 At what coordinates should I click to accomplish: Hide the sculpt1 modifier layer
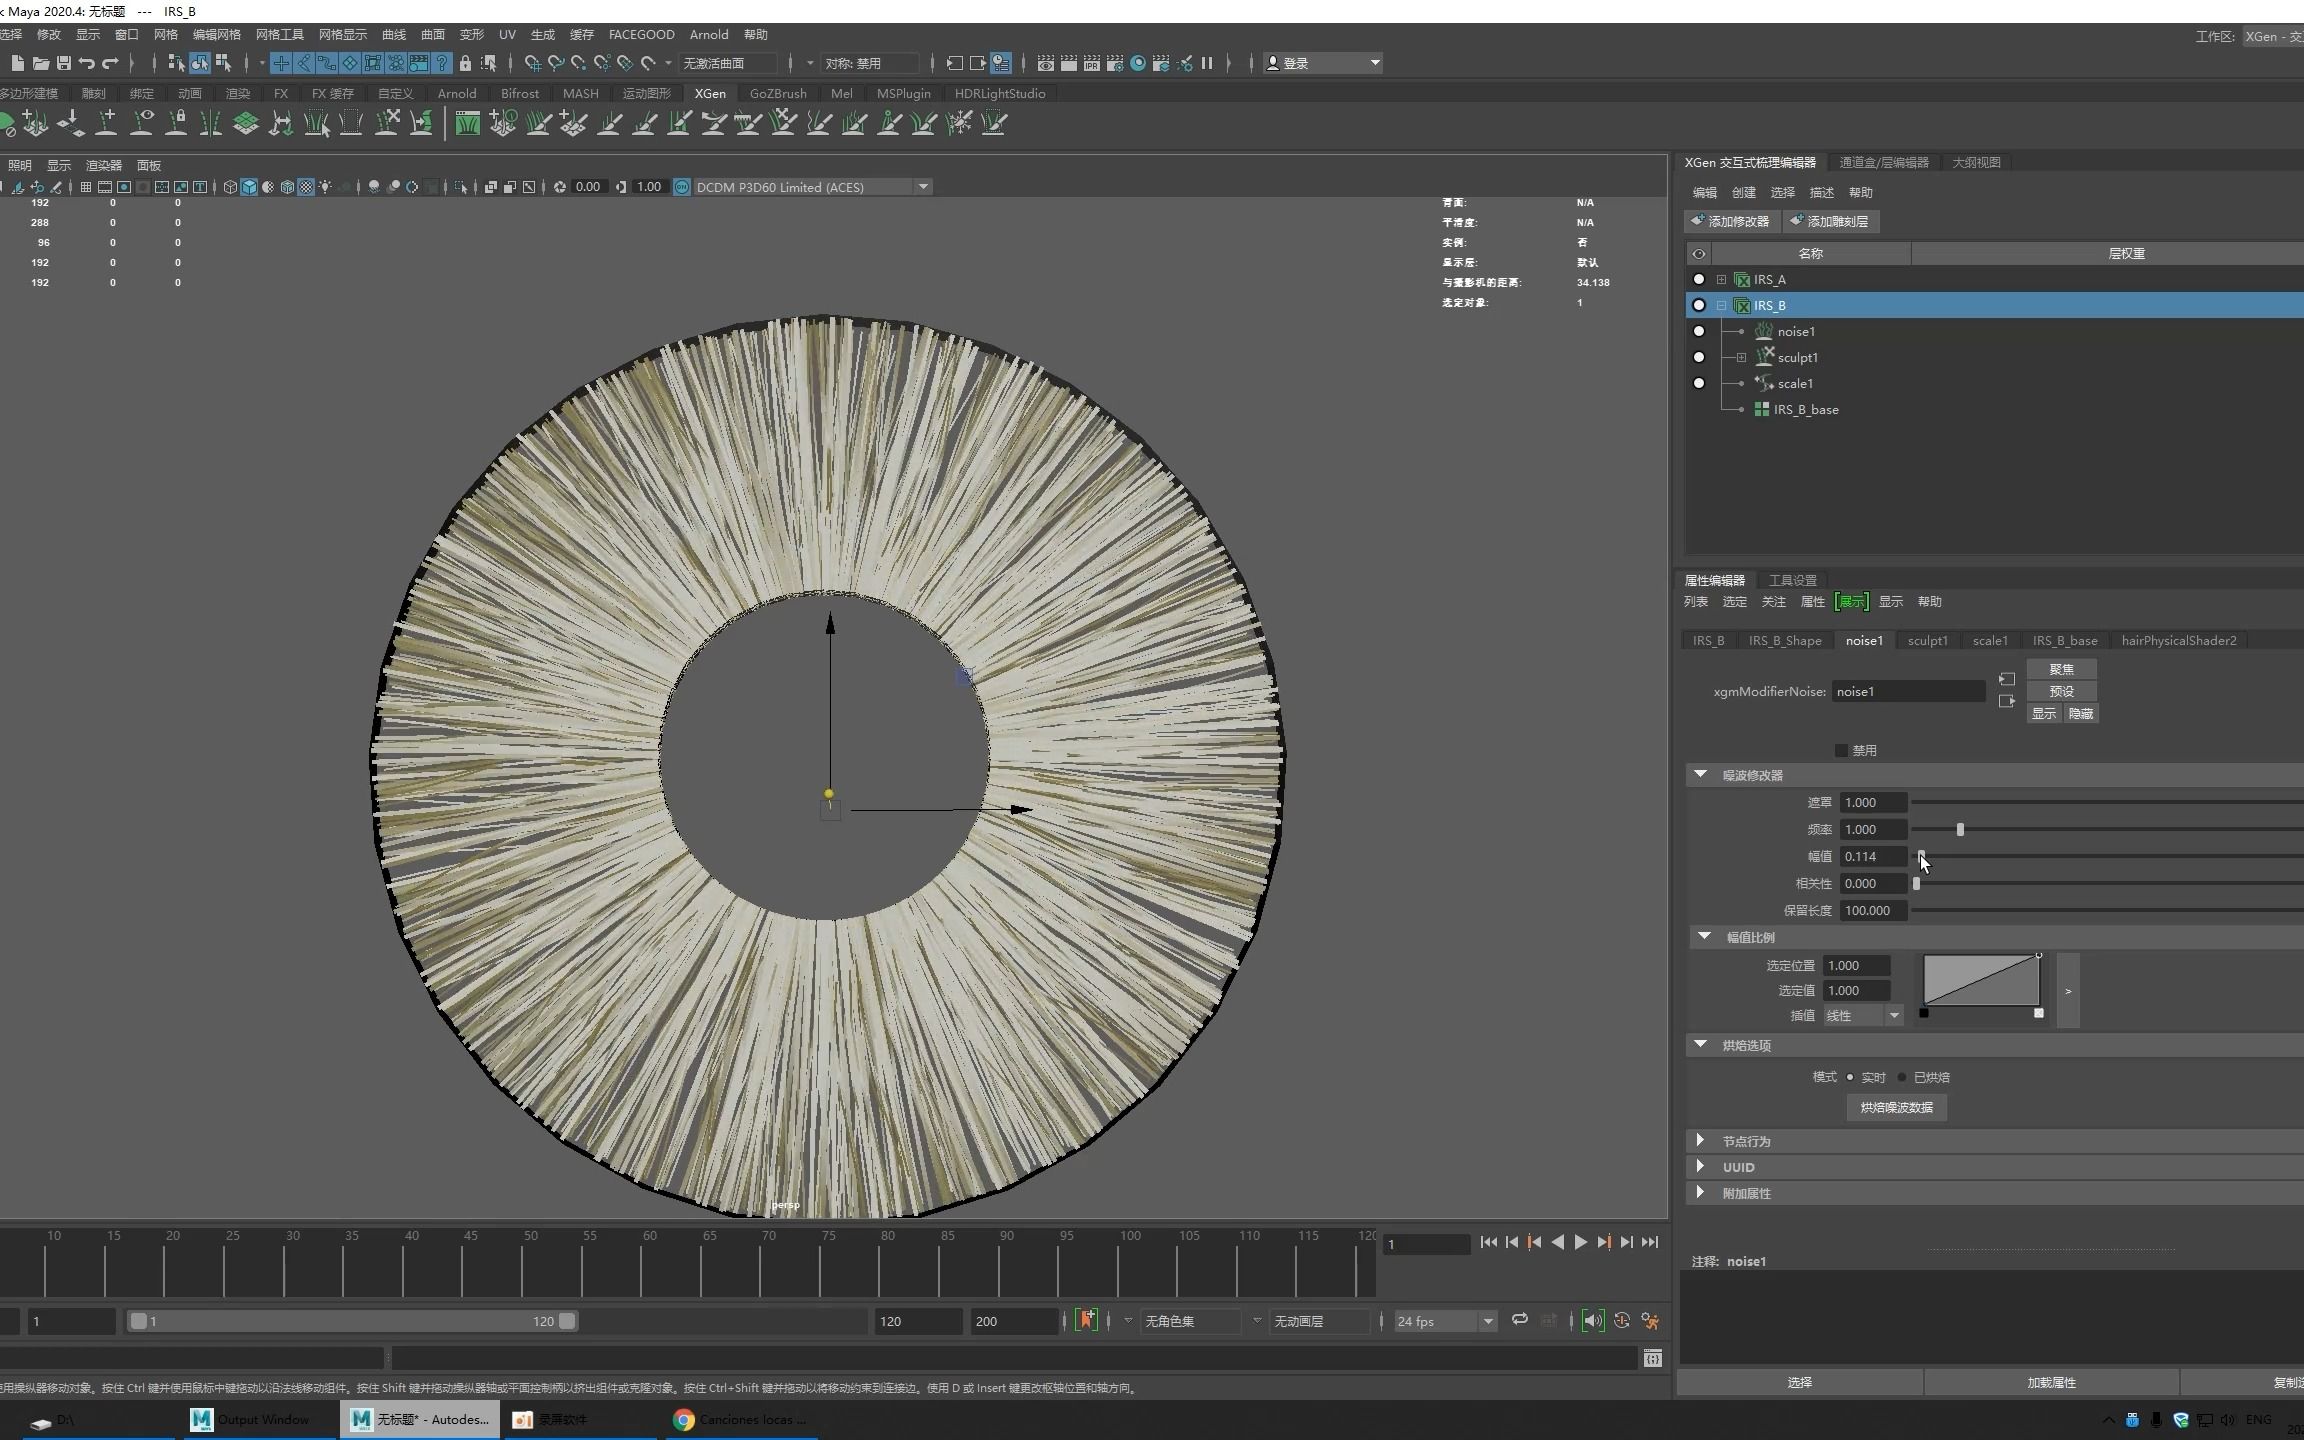click(1698, 357)
